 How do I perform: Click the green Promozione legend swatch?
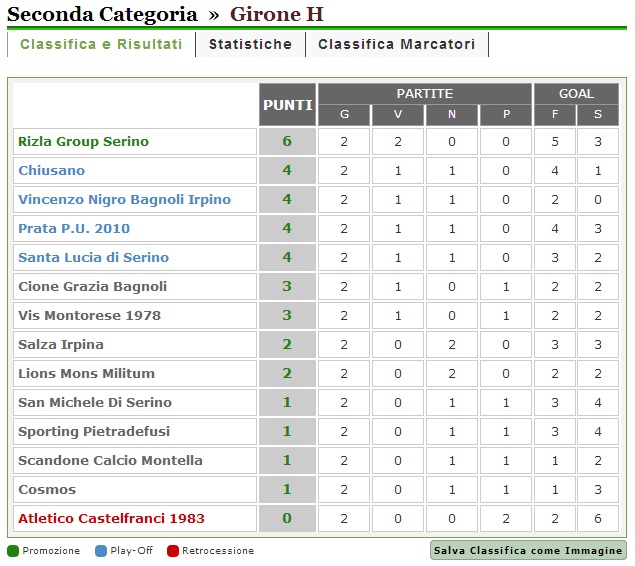13,551
